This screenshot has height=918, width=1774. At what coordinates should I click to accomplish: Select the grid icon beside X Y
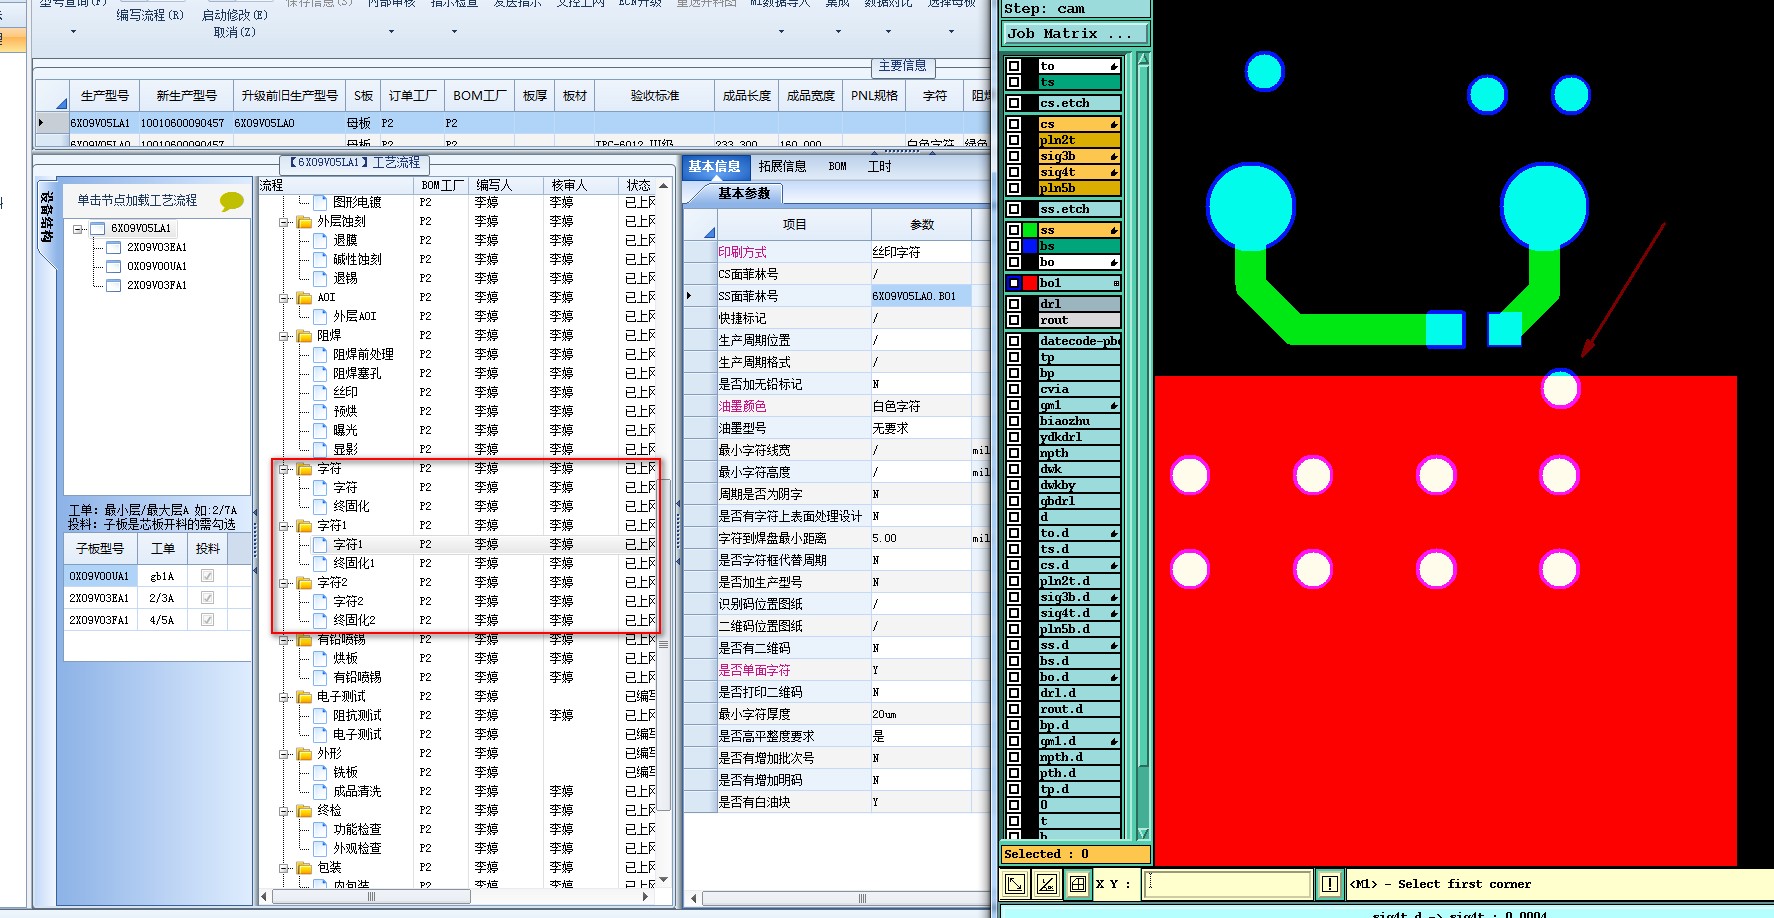(x=1078, y=884)
